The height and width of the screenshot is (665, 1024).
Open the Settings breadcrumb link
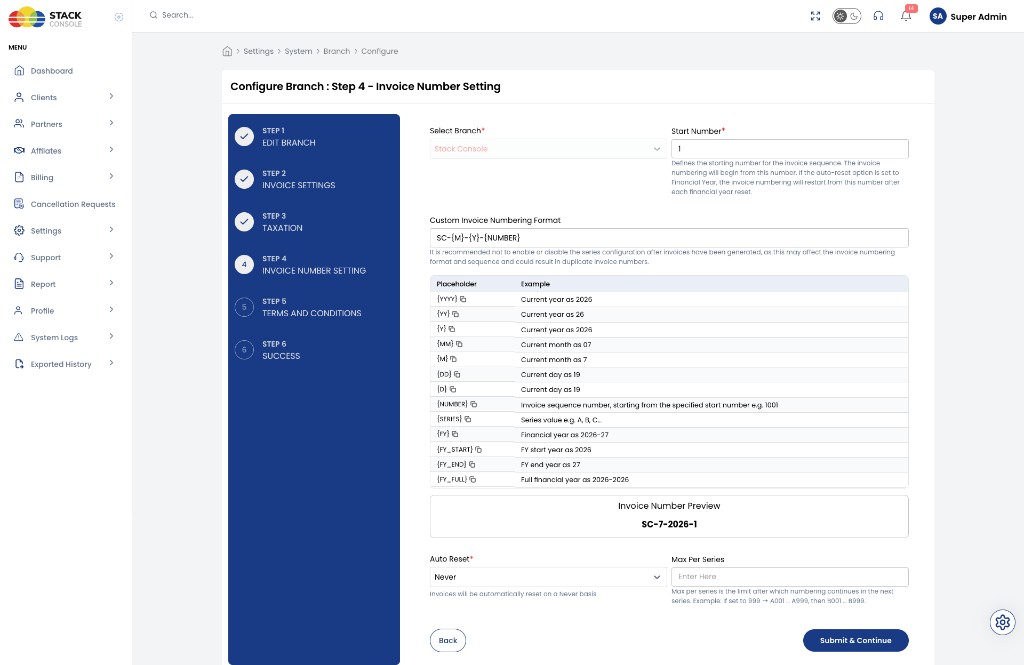pos(258,51)
